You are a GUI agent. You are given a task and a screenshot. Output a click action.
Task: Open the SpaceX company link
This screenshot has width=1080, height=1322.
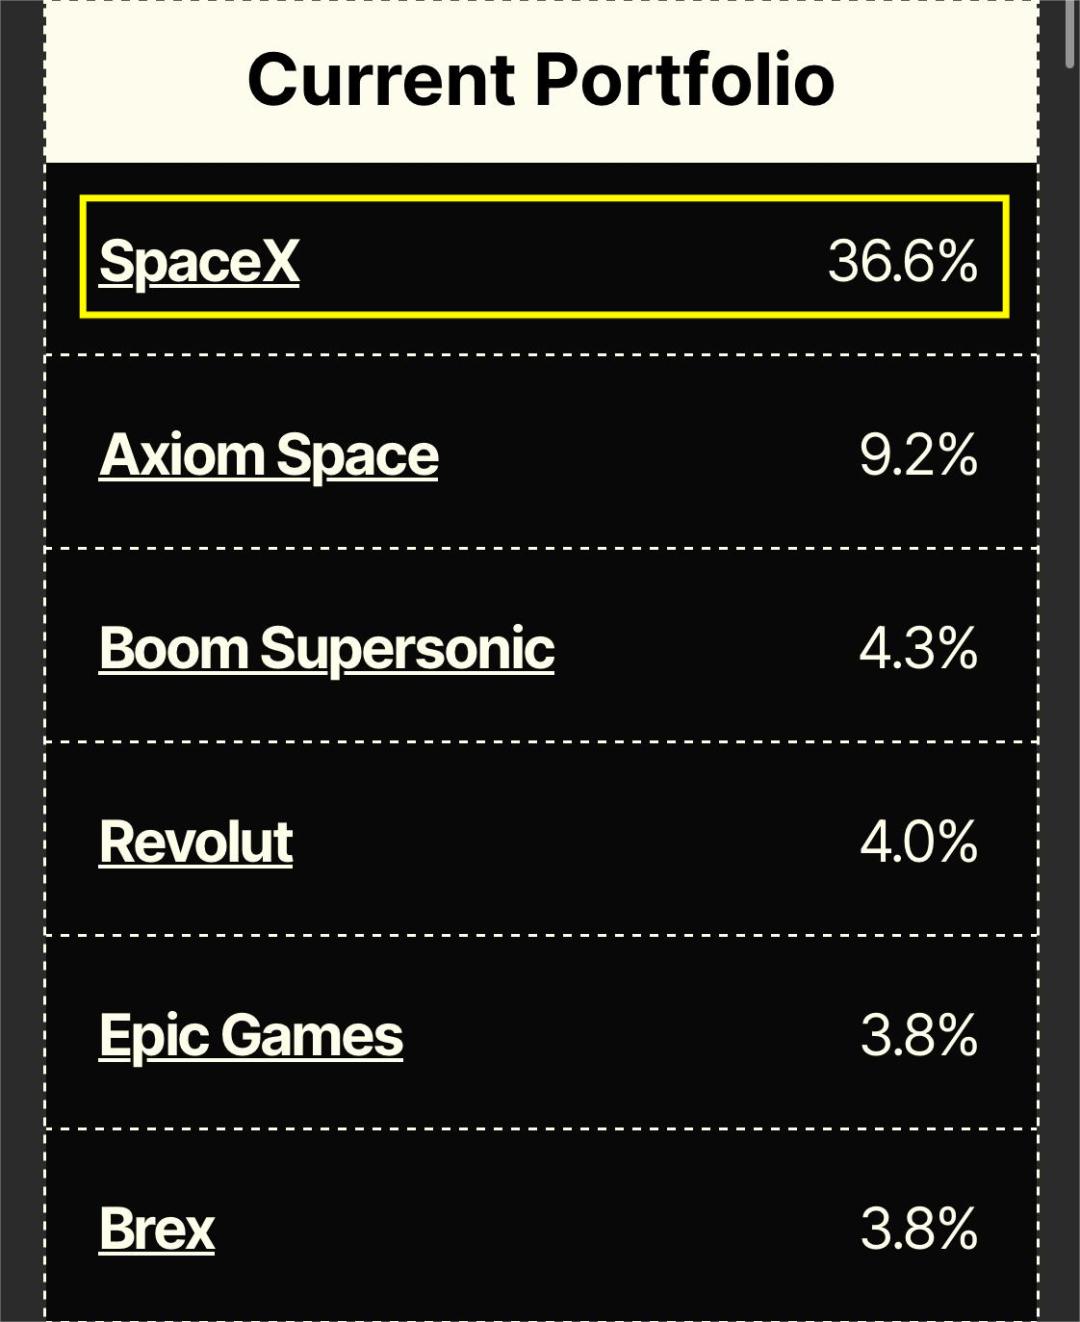tap(199, 262)
